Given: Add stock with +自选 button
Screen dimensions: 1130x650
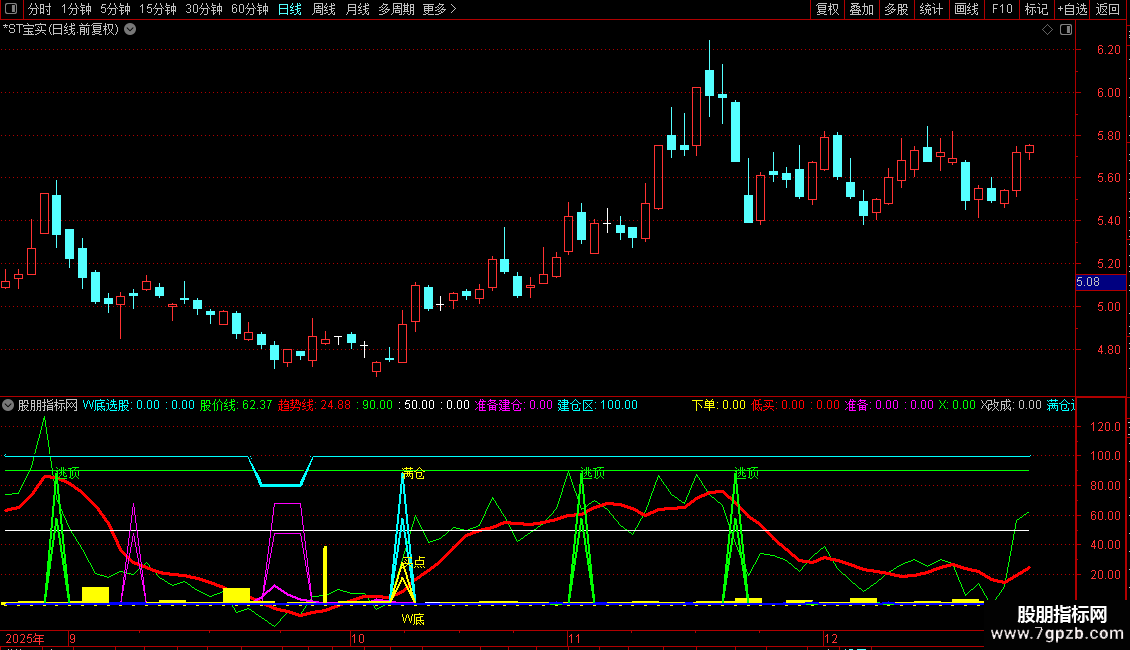Looking at the screenshot, I should 1071,10.
